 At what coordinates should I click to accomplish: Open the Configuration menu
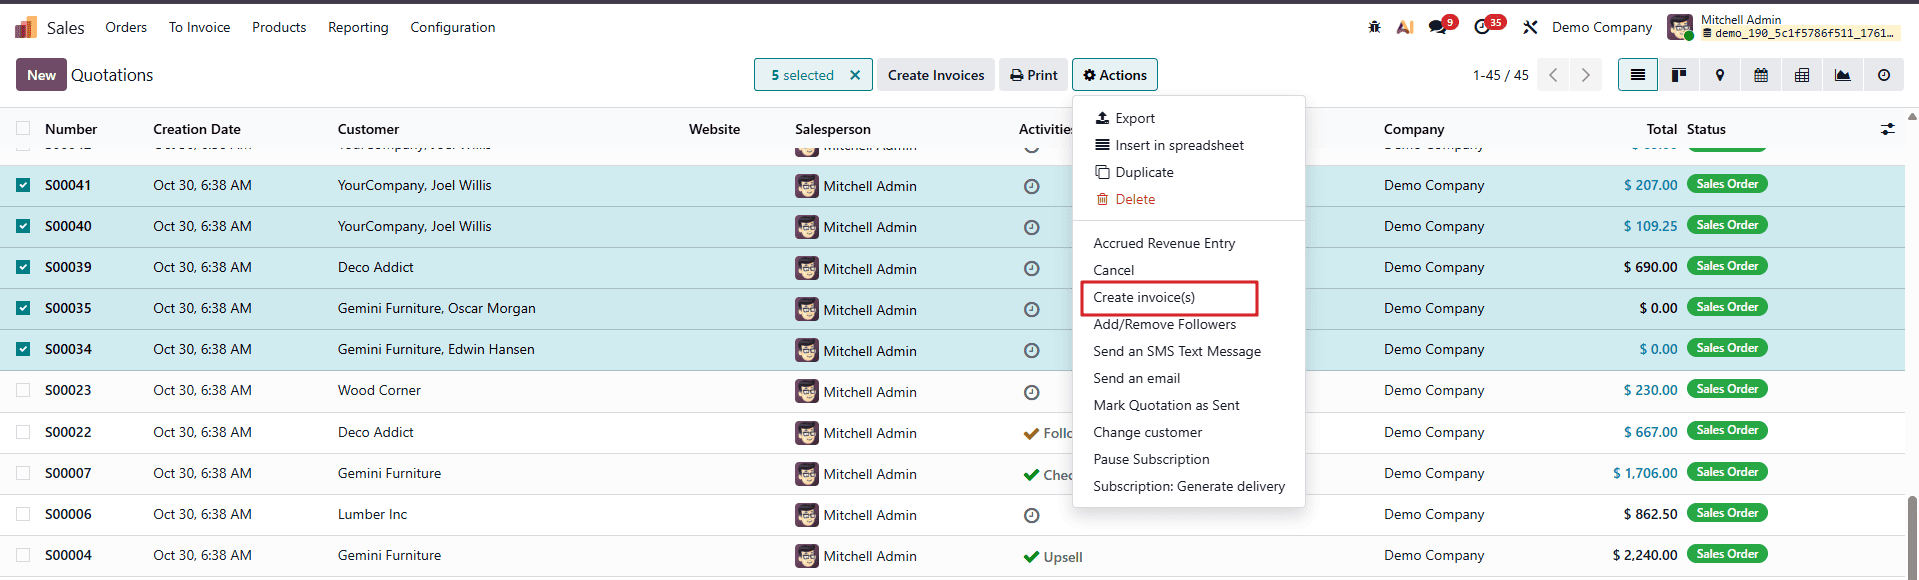453,27
